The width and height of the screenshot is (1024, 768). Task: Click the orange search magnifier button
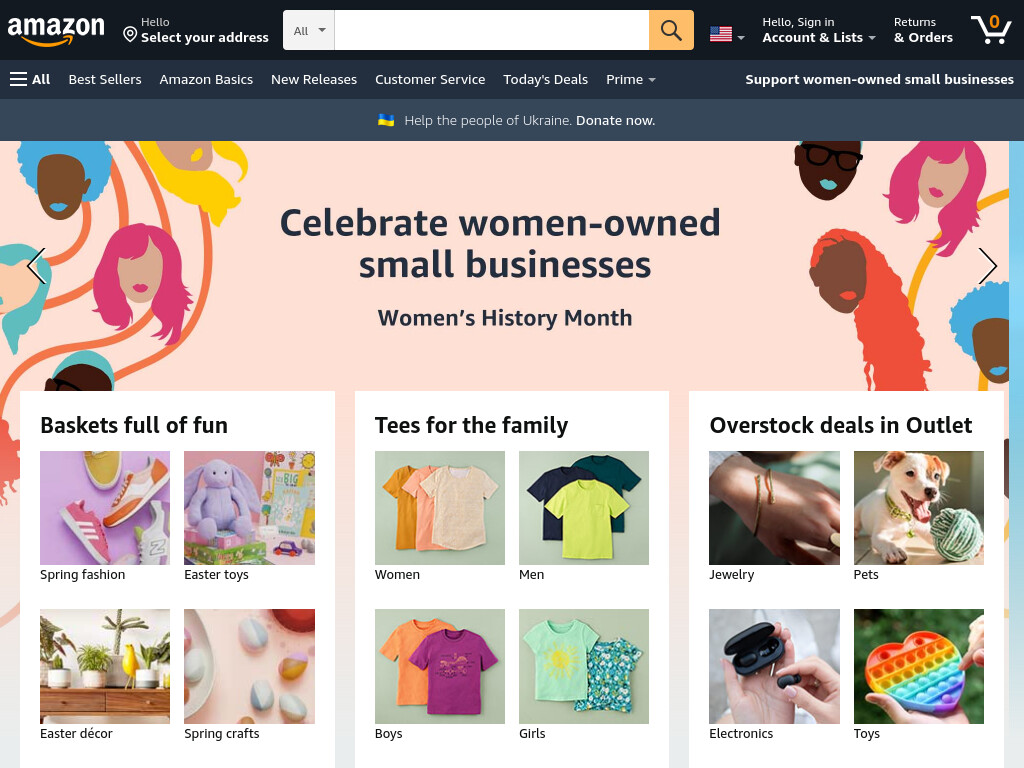pos(671,30)
